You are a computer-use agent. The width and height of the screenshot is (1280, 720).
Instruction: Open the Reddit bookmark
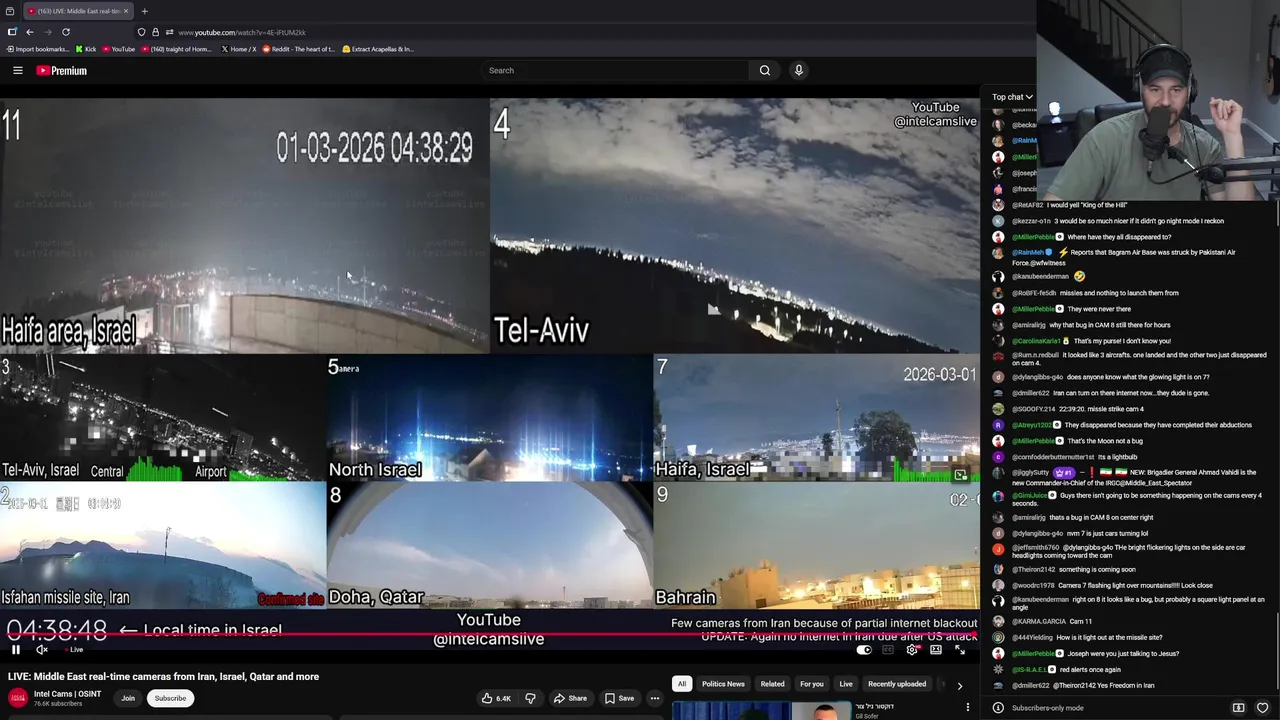point(299,49)
